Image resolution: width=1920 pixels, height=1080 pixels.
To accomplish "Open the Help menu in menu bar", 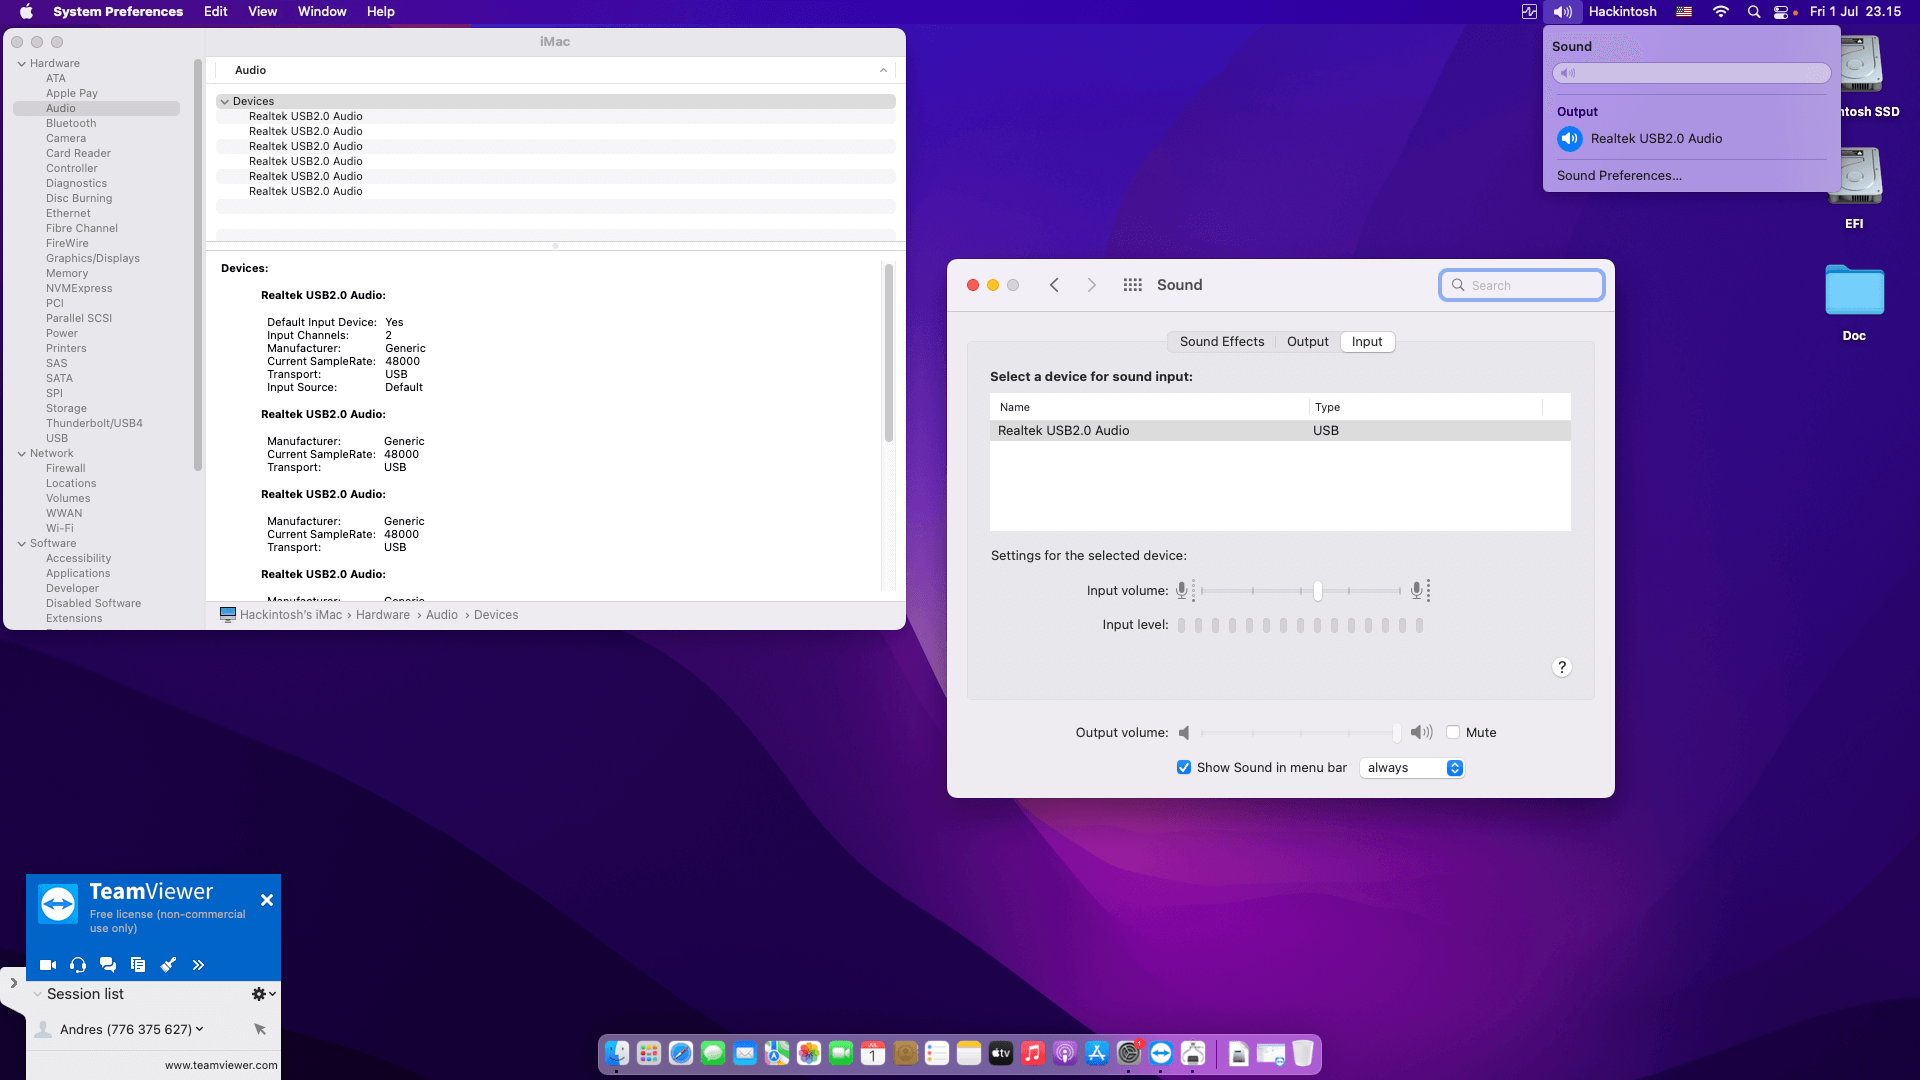I will click(381, 12).
